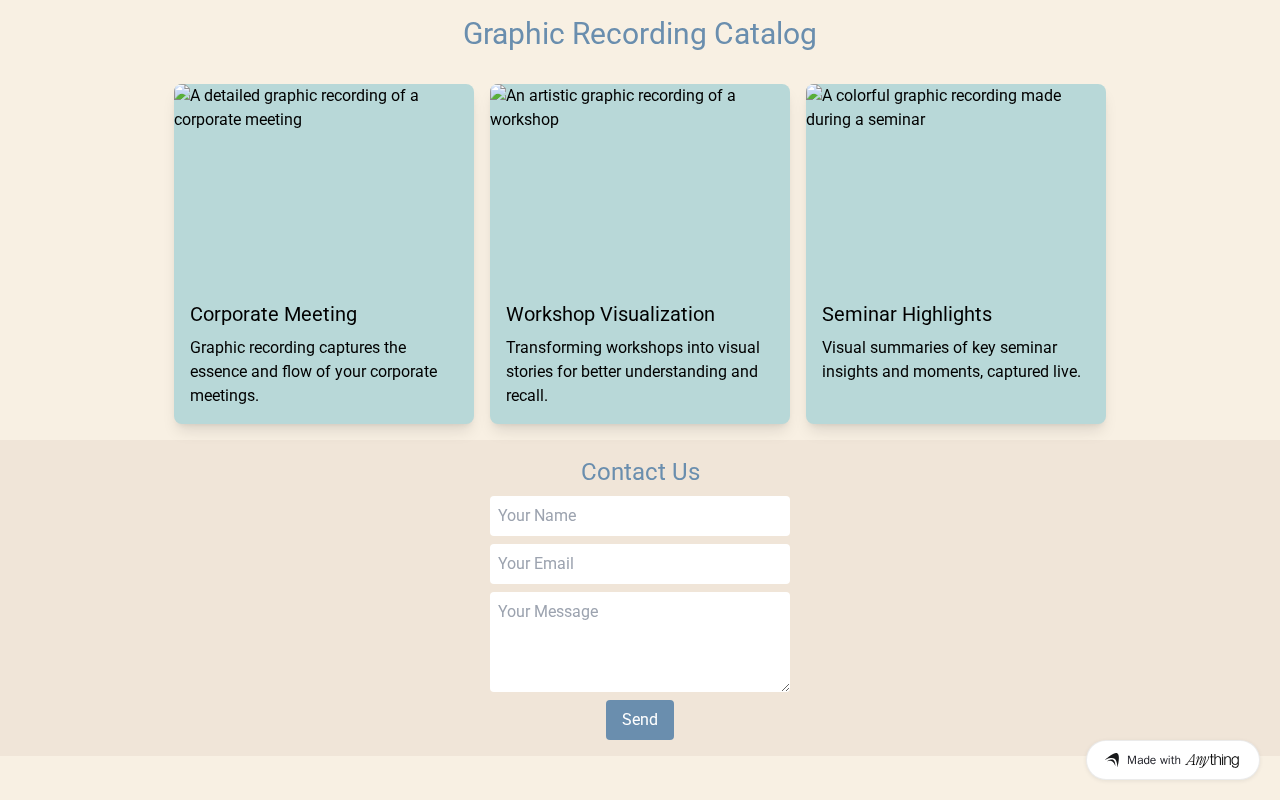The height and width of the screenshot is (800, 1280).
Task: Click the seminar graphic recording image
Action: pyautogui.click(x=956, y=185)
